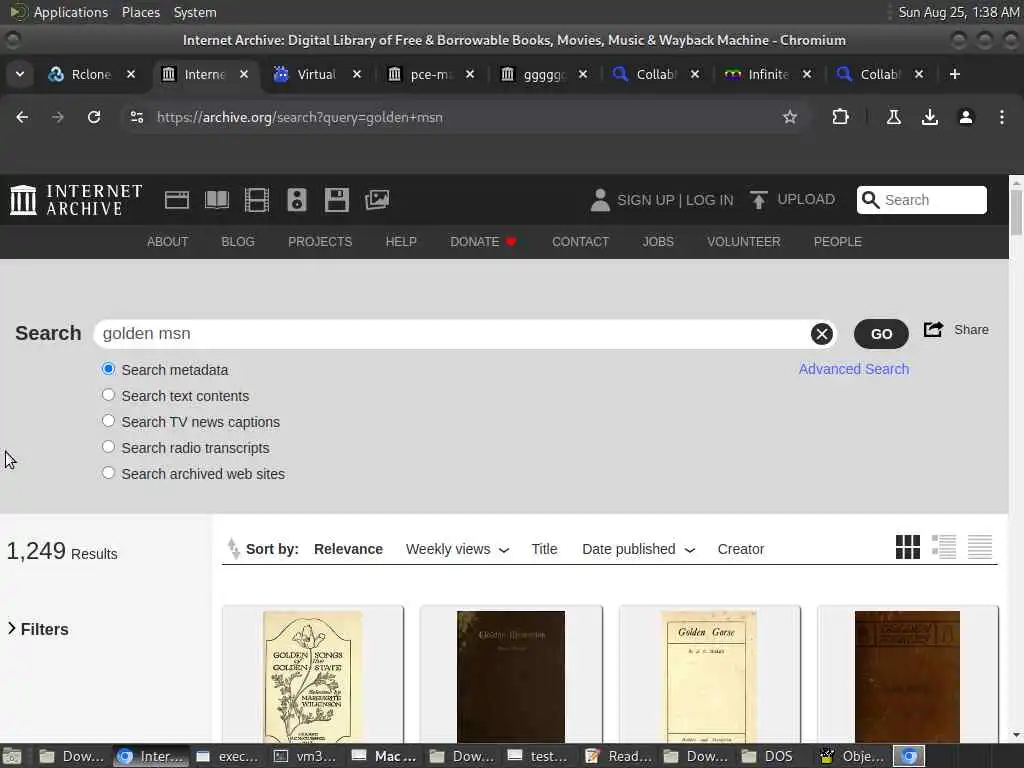Open the BLOG link
The width and height of the screenshot is (1024, 768).
[x=238, y=242]
